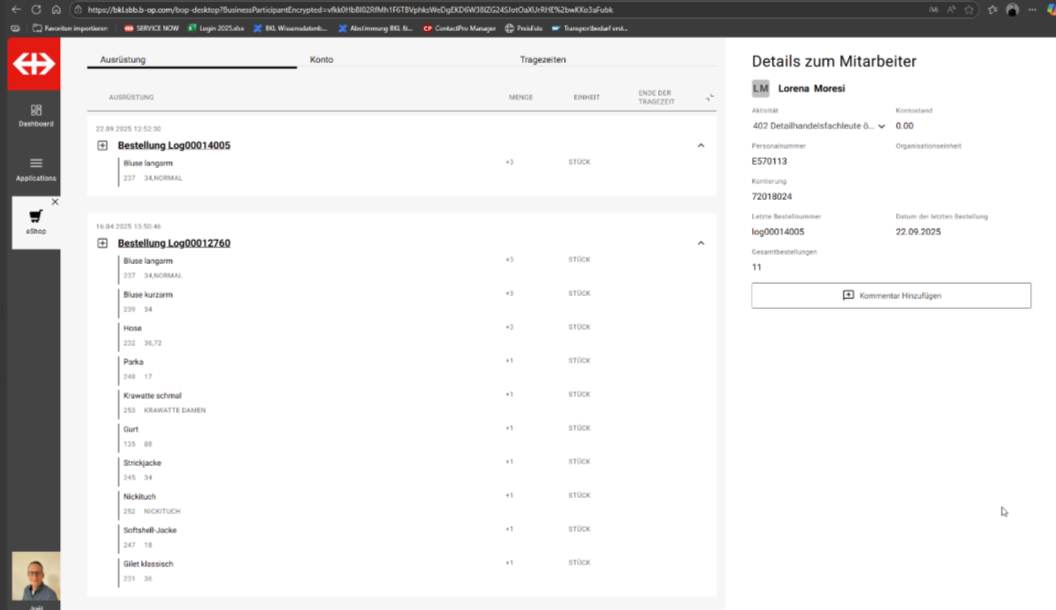Click the Kommentar Hinzufügen button
This screenshot has height=610, width=1056.
tap(891, 296)
